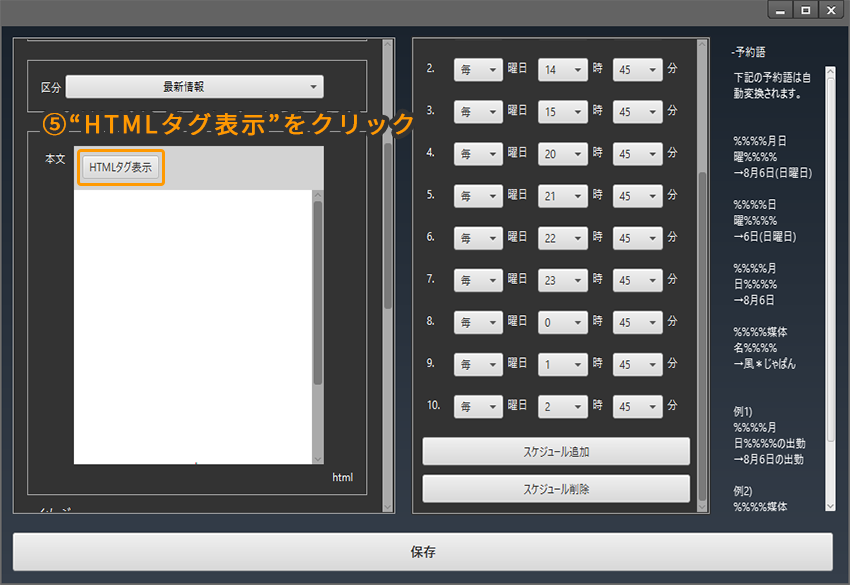Click the left panel scrollbar up arrow
Image resolution: width=850 pixels, height=585 pixels.
388,44
